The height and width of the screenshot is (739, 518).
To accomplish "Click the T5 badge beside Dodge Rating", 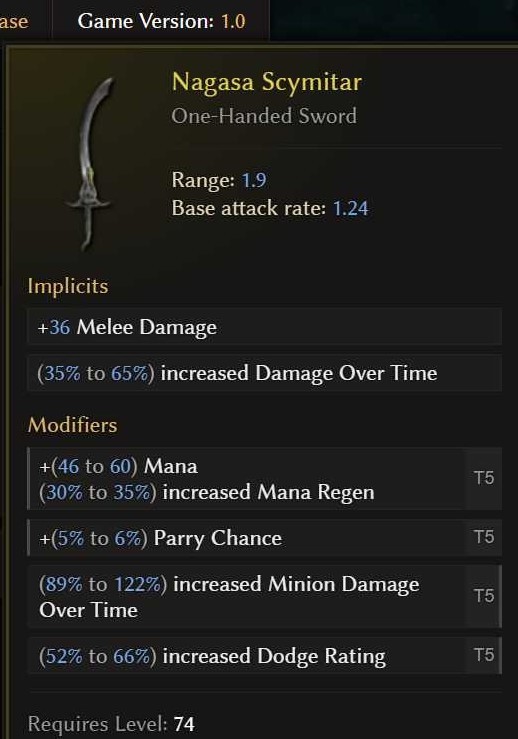I will (x=484, y=655).
